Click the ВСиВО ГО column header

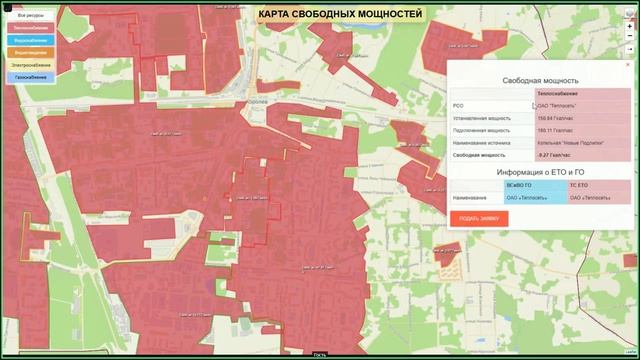[519, 185]
